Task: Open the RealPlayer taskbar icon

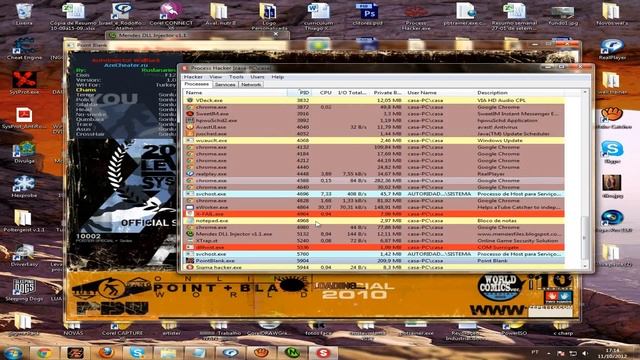Action: tap(230, 352)
